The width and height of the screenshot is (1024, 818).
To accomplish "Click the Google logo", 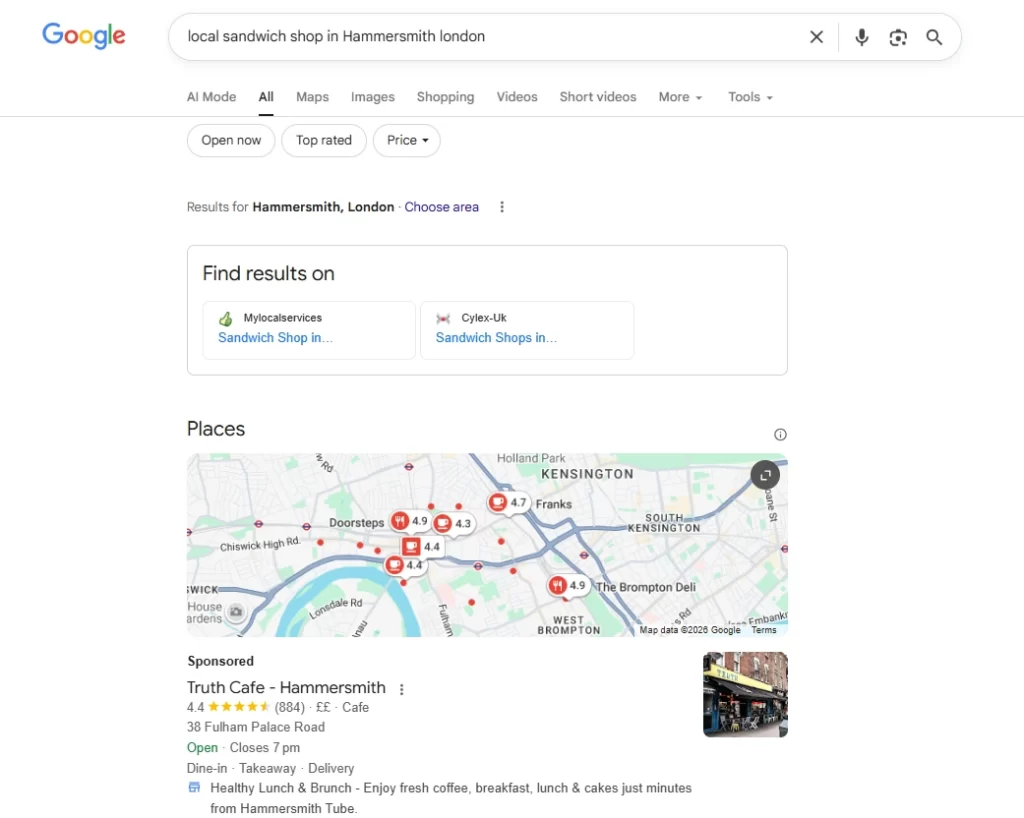I will click(84, 36).
